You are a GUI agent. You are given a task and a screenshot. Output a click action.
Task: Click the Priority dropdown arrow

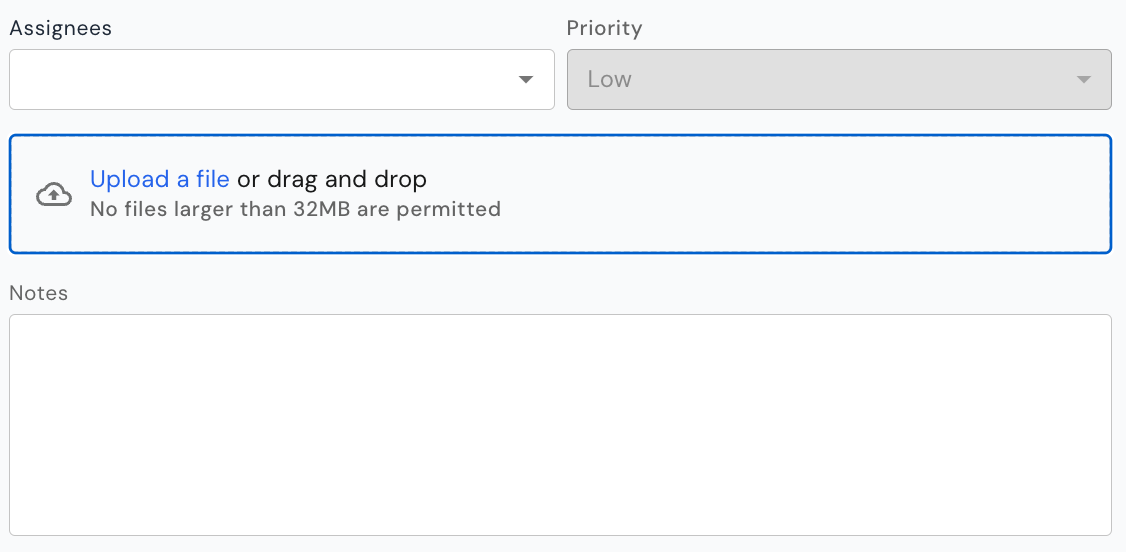[x=1084, y=80]
